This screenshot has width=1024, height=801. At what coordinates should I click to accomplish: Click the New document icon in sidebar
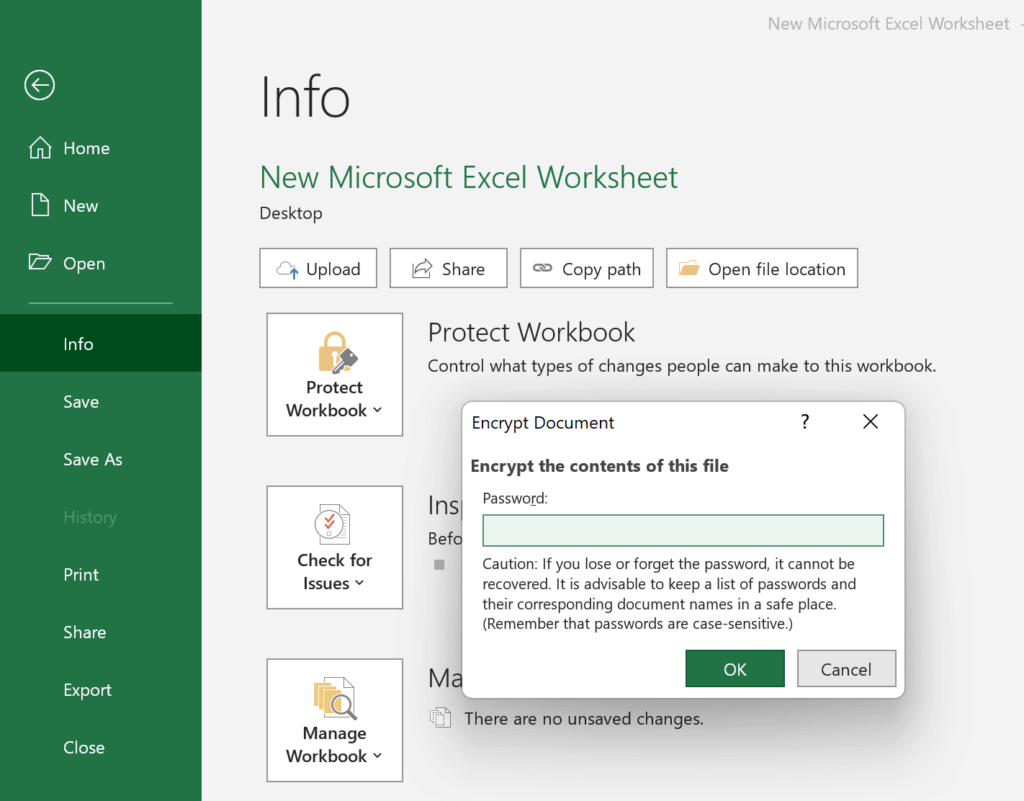[40, 205]
